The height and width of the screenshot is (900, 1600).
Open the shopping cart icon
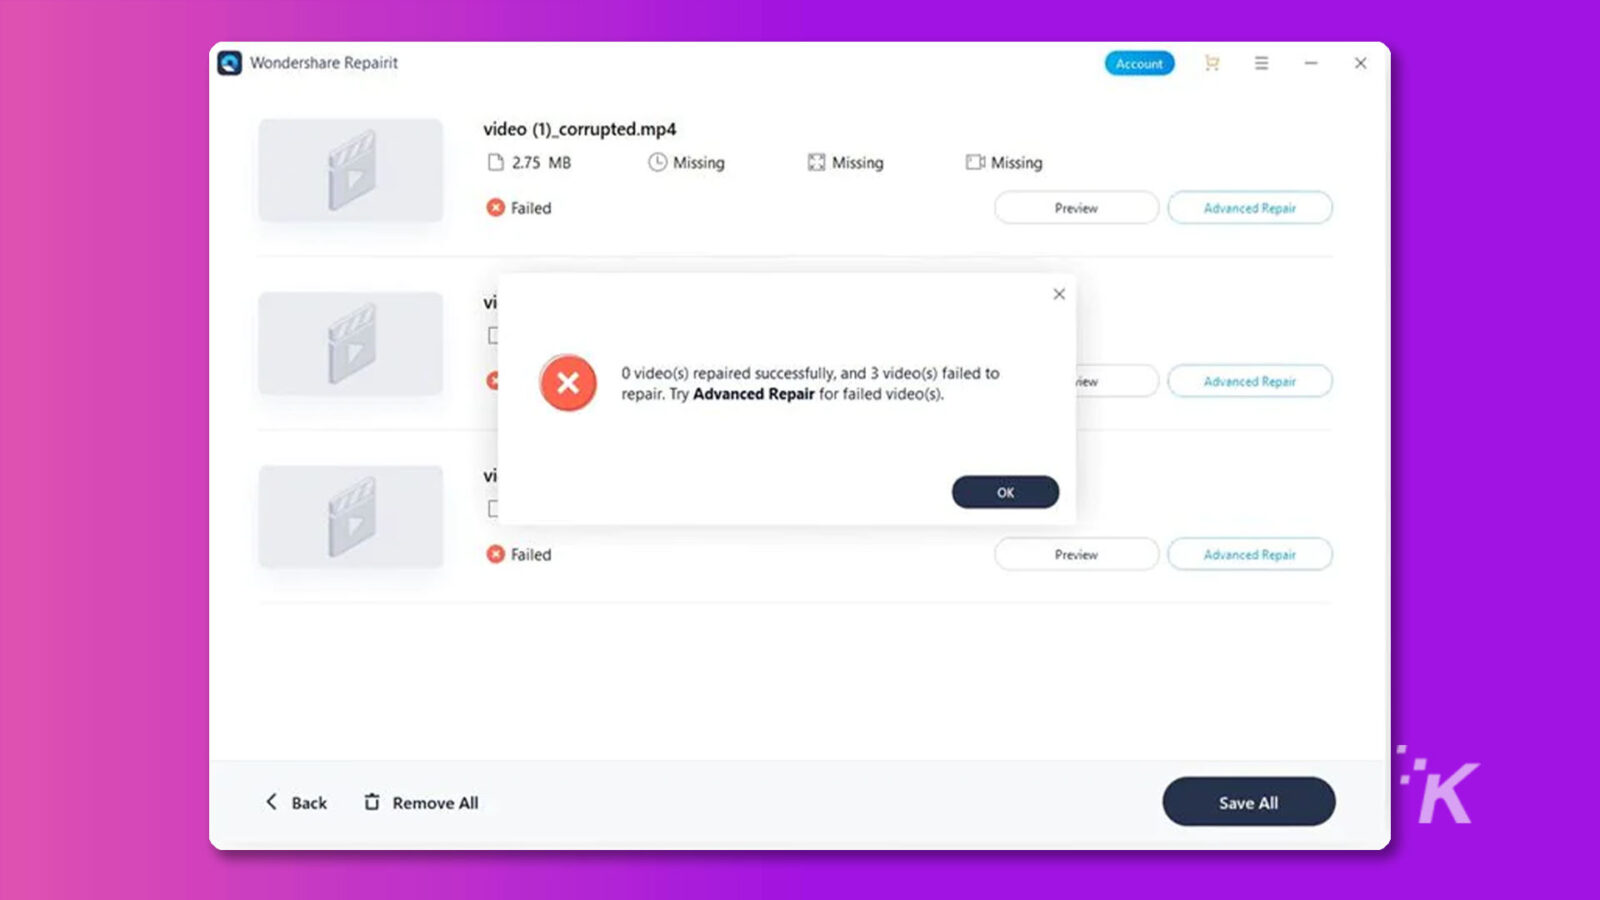coord(1212,63)
